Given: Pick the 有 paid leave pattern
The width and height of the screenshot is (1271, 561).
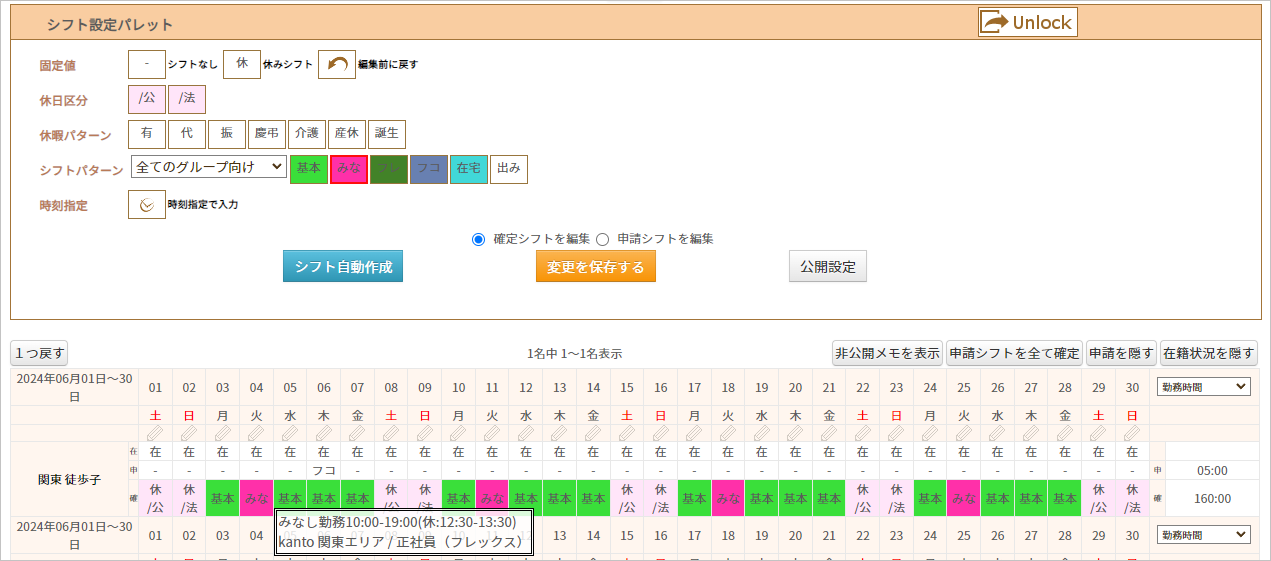Looking at the screenshot, I should click(x=147, y=134).
